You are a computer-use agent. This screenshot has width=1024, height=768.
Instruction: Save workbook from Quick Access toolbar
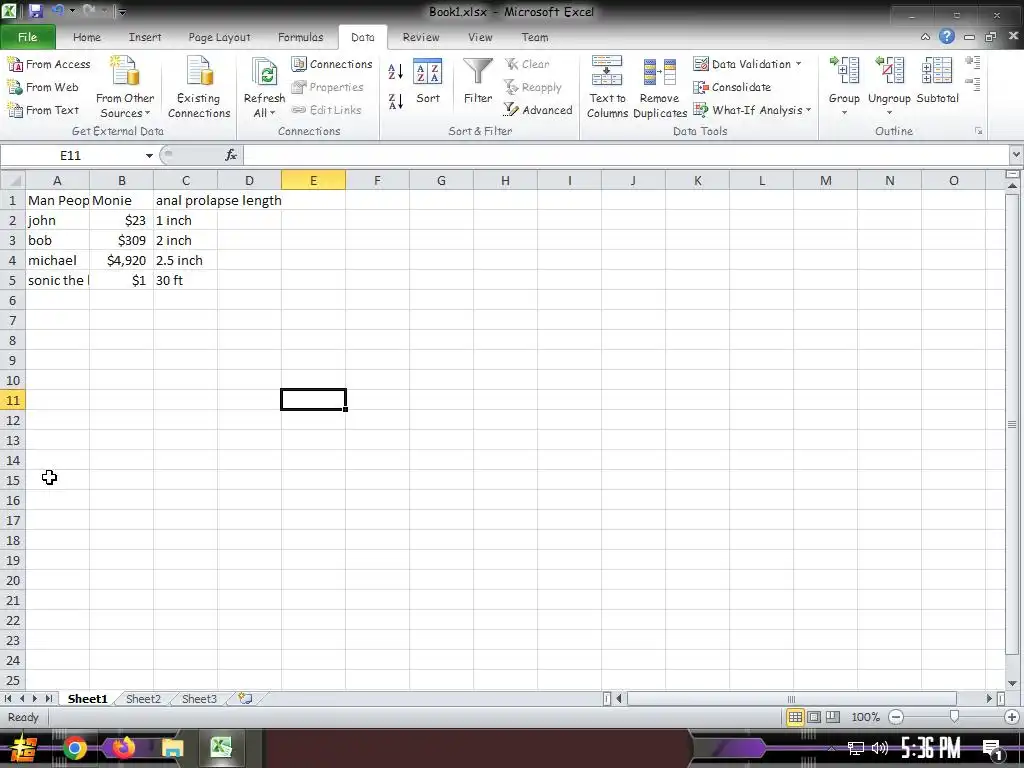tap(35, 11)
